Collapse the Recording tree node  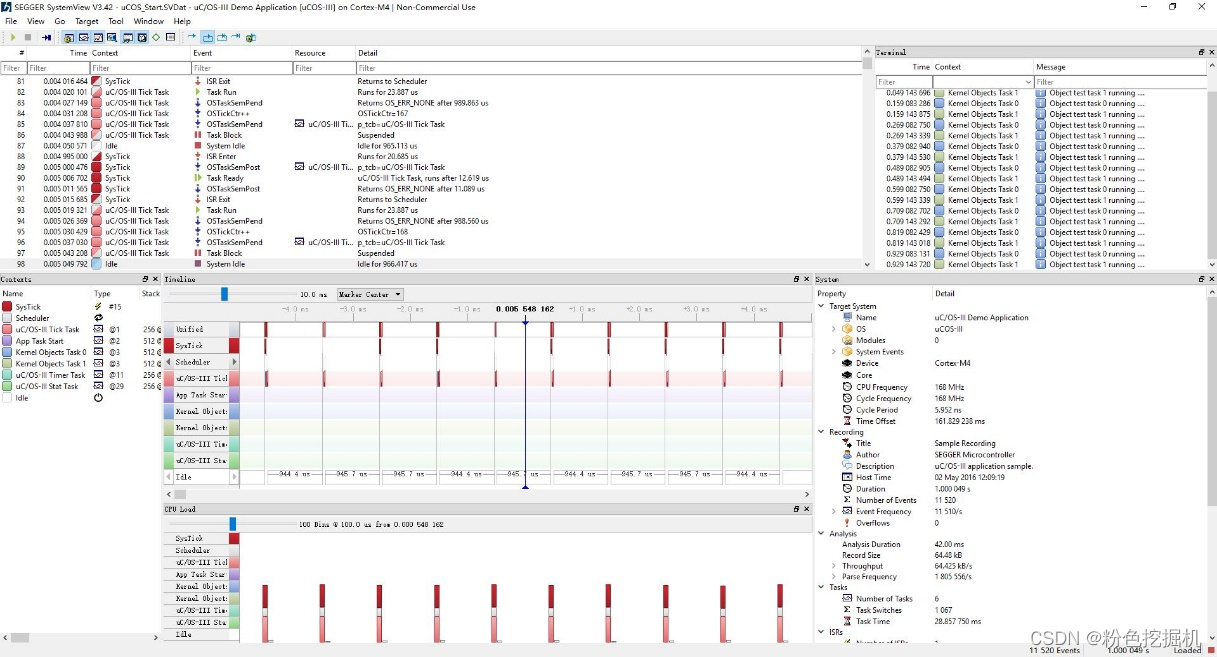pos(822,432)
